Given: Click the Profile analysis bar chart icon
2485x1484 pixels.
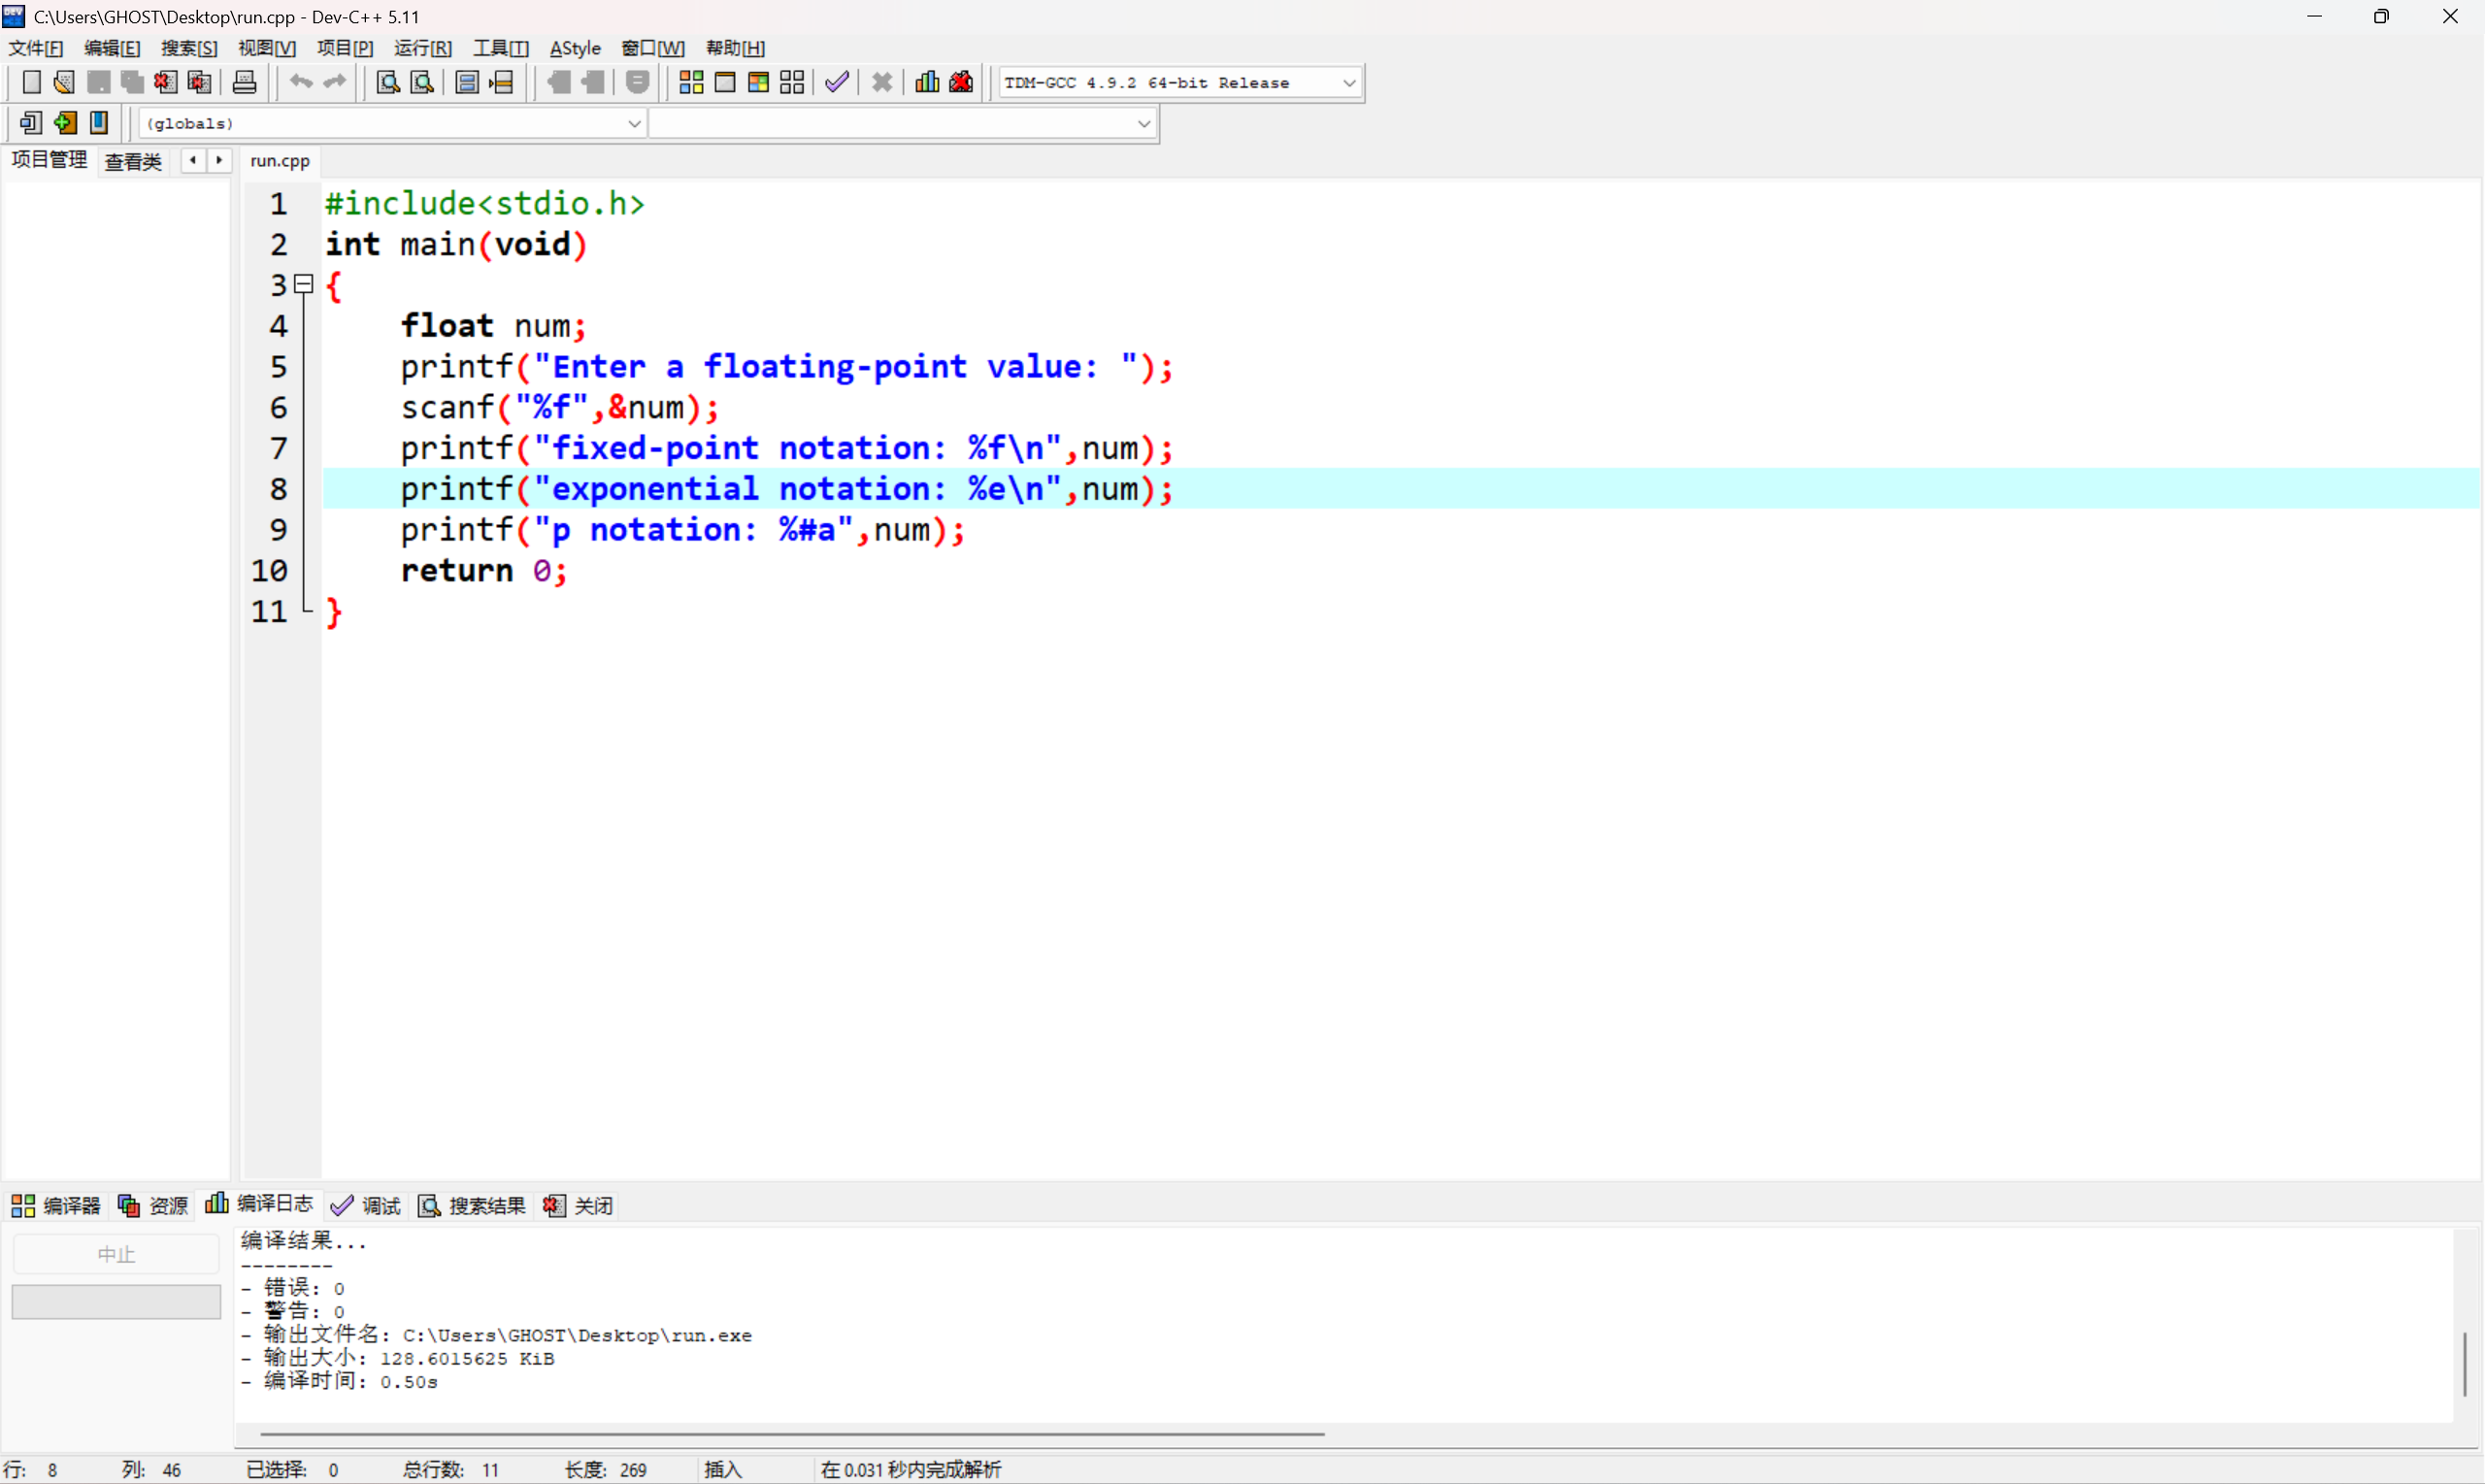Looking at the screenshot, I should (927, 83).
